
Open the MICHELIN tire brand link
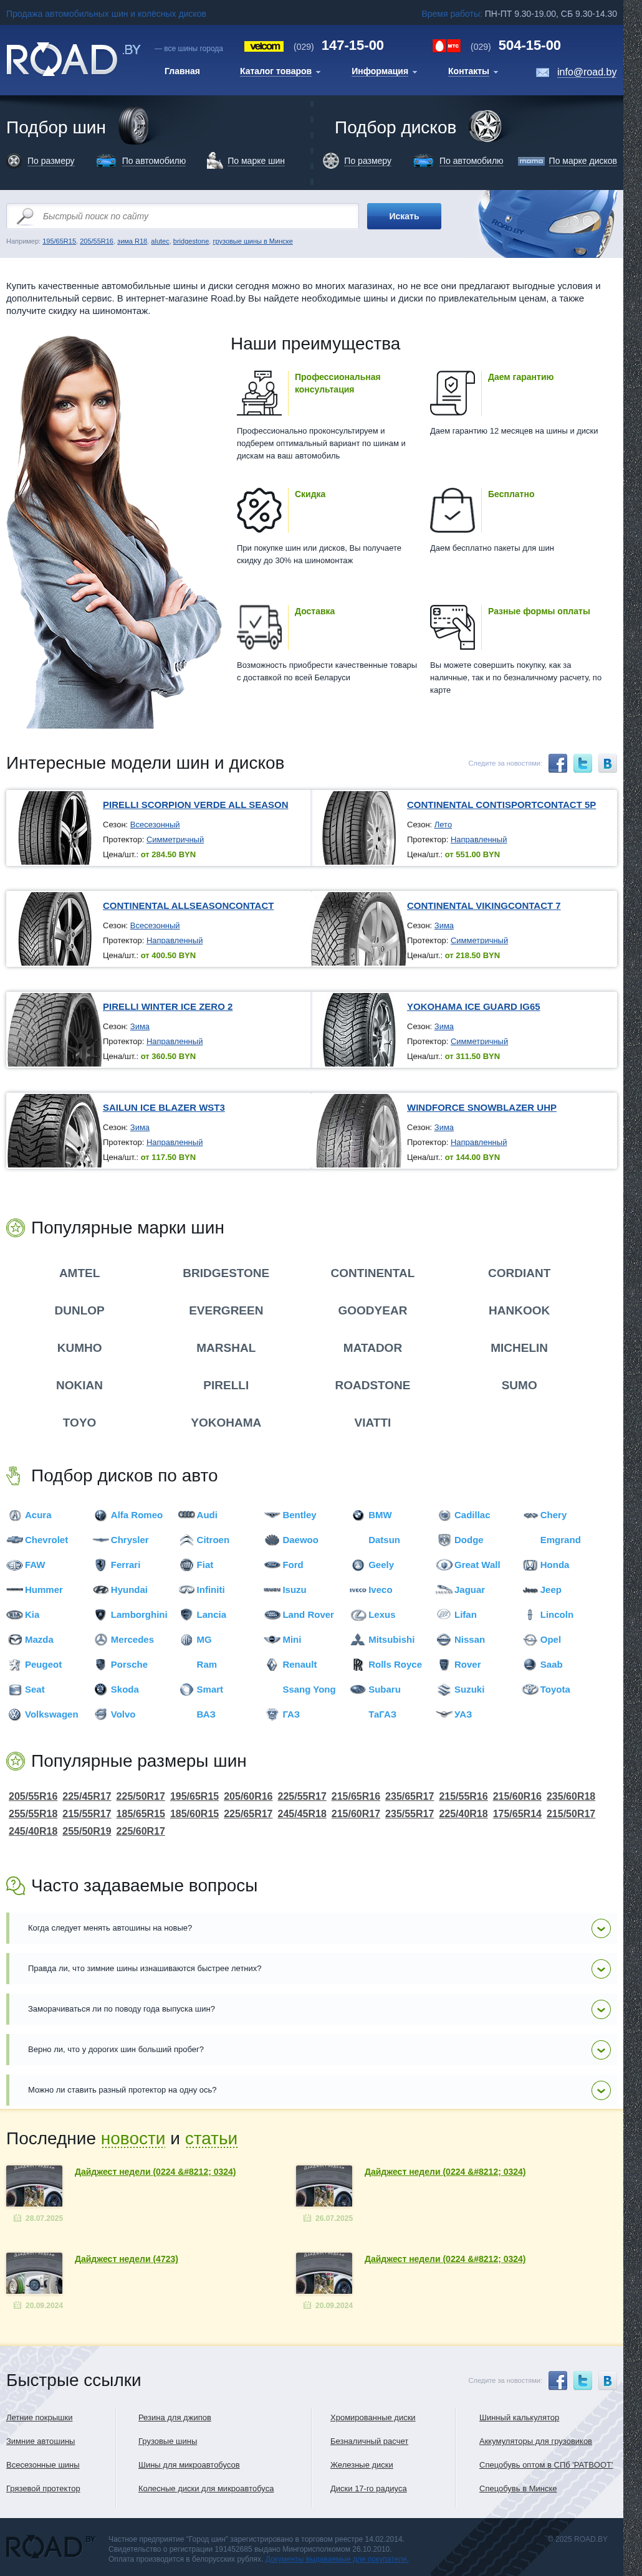(519, 1348)
